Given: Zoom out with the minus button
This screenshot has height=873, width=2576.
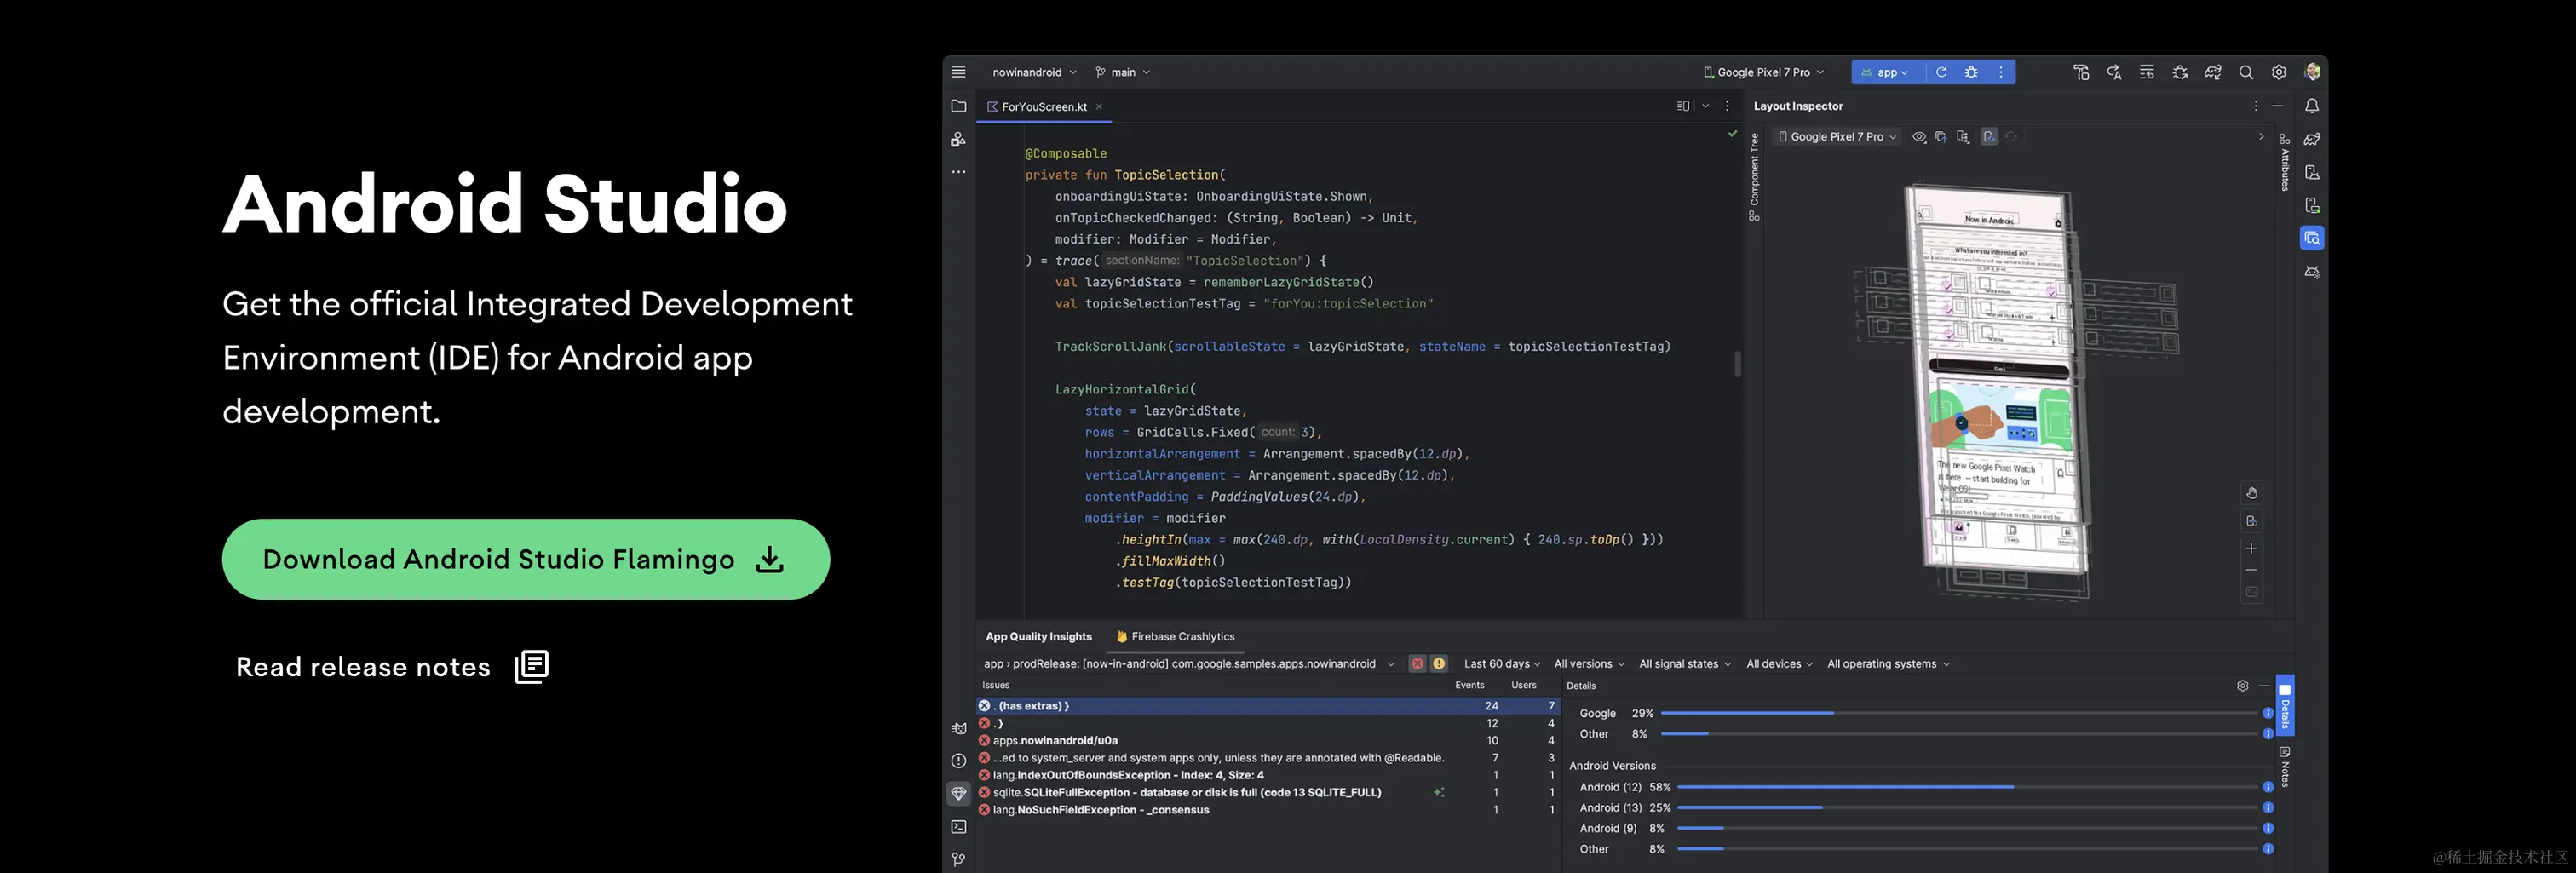Looking at the screenshot, I should tap(2251, 570).
